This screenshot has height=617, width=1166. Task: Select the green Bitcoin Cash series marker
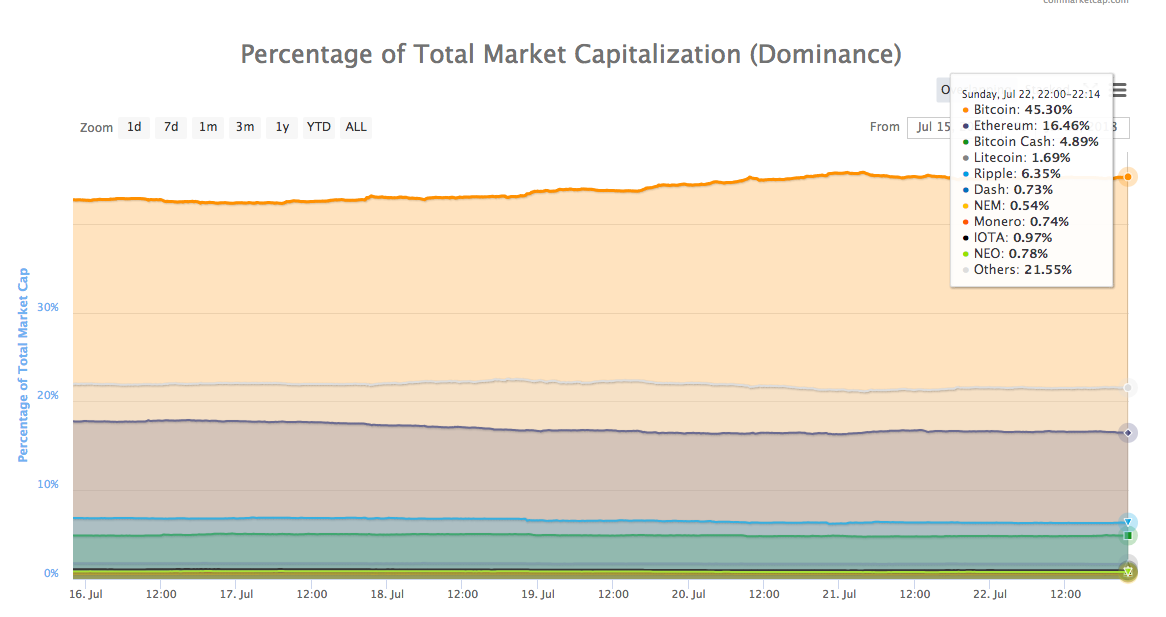(x=1130, y=536)
